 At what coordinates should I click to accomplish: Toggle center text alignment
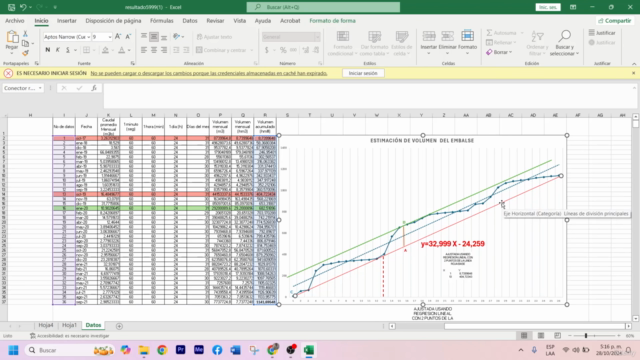[x=154, y=50]
